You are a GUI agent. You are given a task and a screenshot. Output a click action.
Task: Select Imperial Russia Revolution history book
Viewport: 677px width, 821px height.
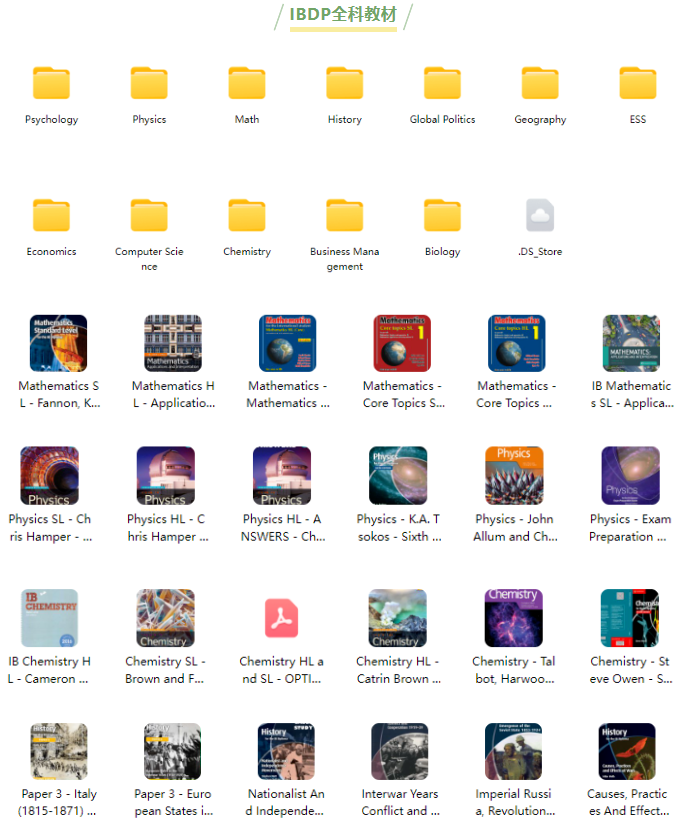pos(513,752)
